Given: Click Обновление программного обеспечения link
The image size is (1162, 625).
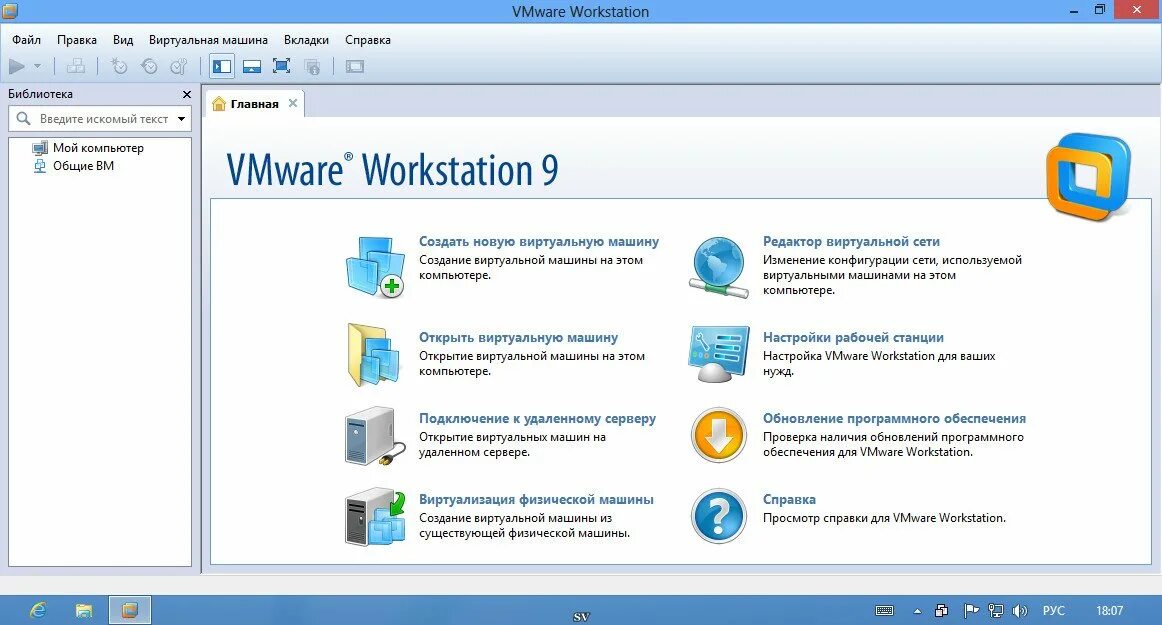Looking at the screenshot, I should pos(894,418).
